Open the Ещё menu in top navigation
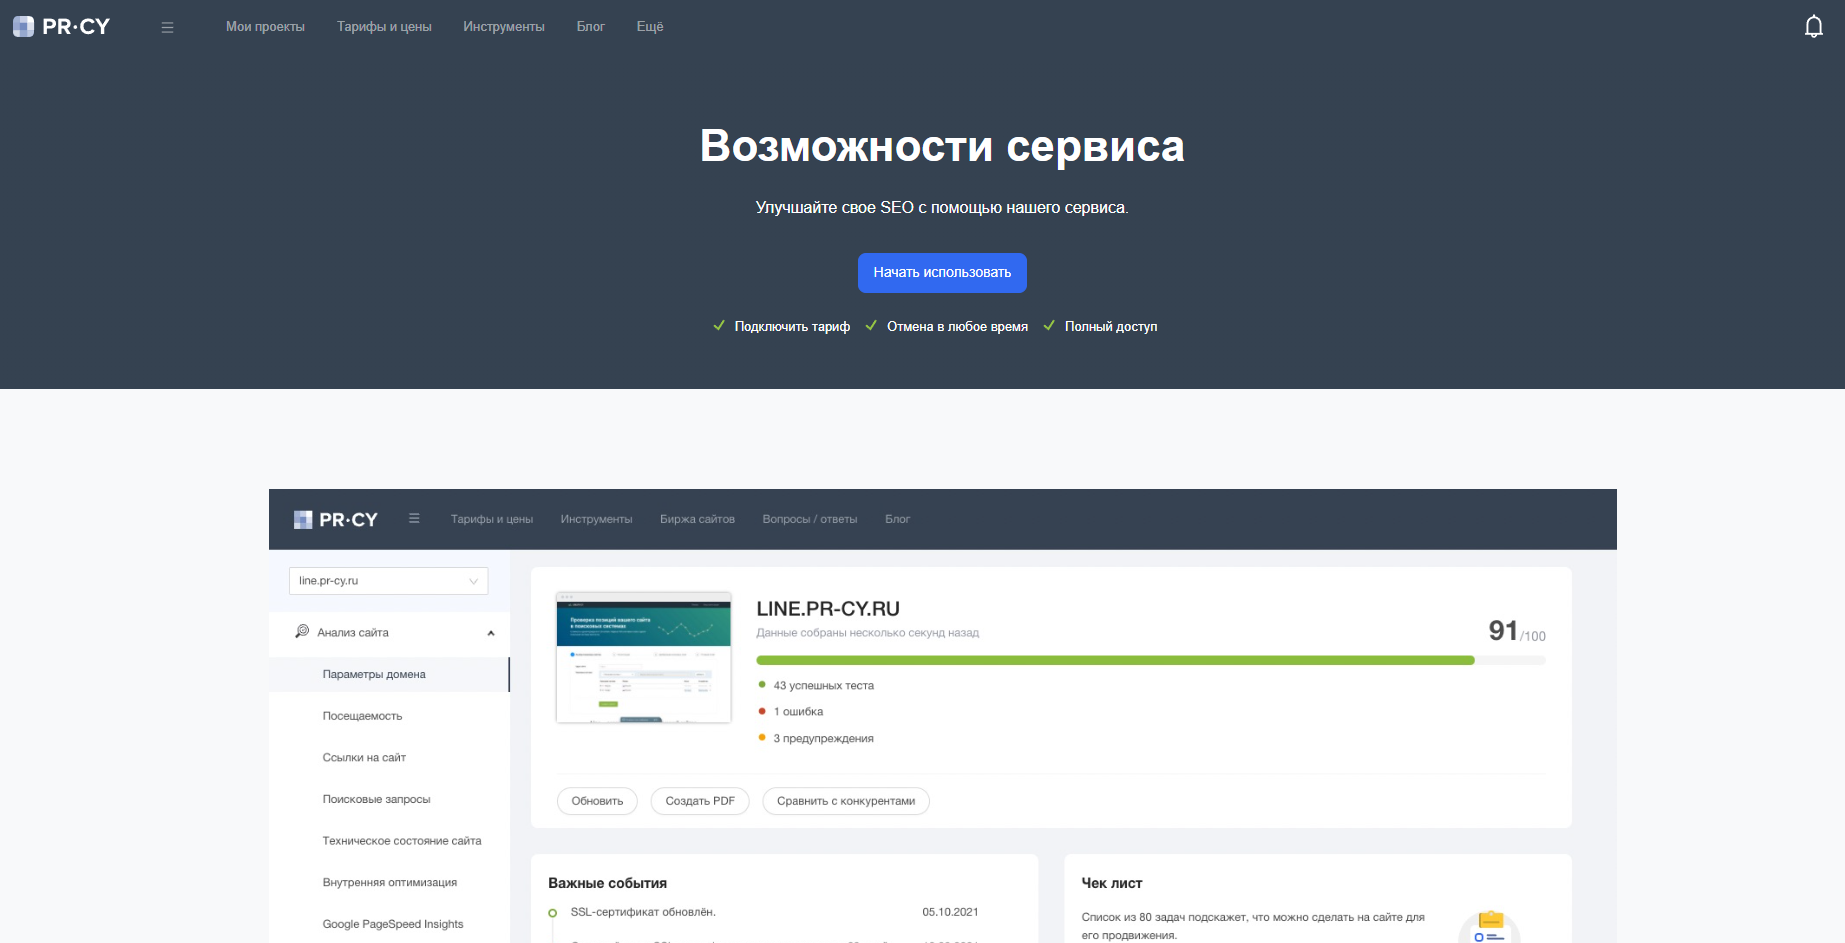This screenshot has width=1845, height=943. (x=649, y=27)
